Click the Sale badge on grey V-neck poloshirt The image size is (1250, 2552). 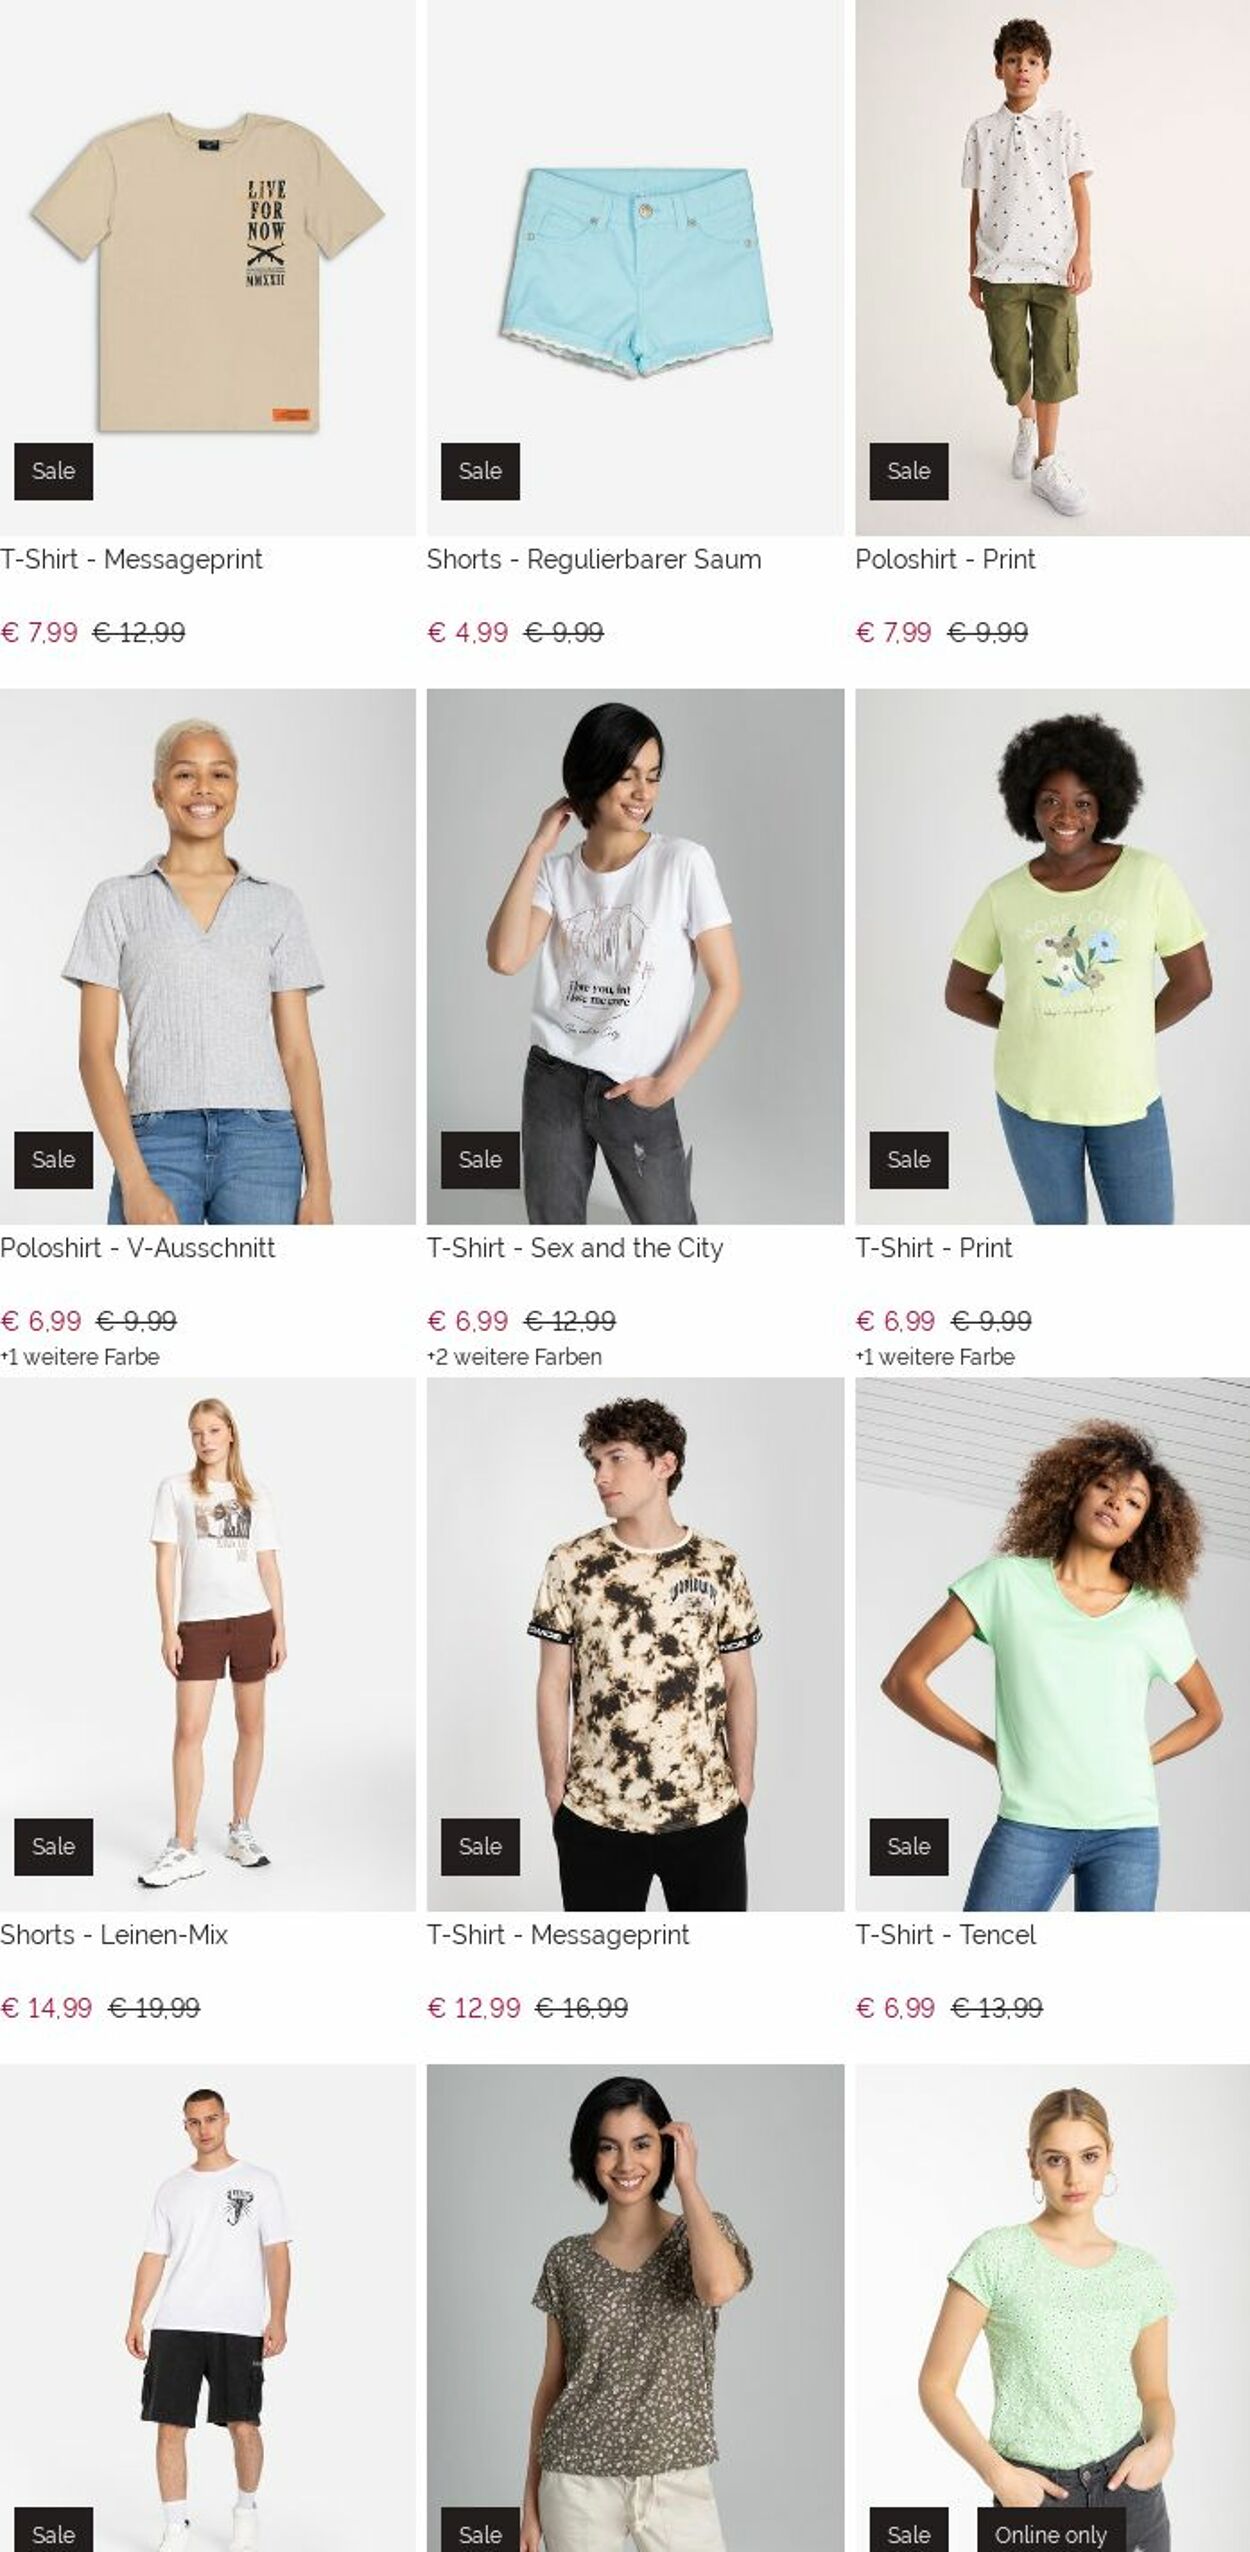pyautogui.click(x=54, y=1160)
